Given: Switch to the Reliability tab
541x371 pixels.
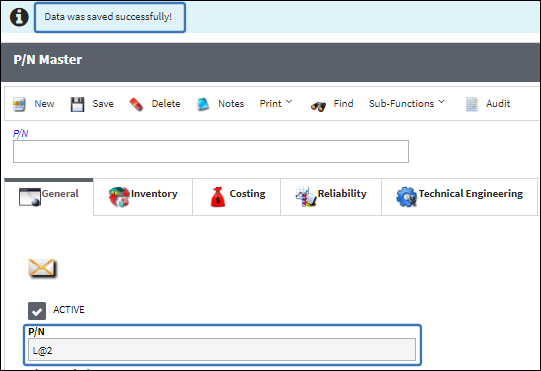Looking at the screenshot, I should point(331,197).
